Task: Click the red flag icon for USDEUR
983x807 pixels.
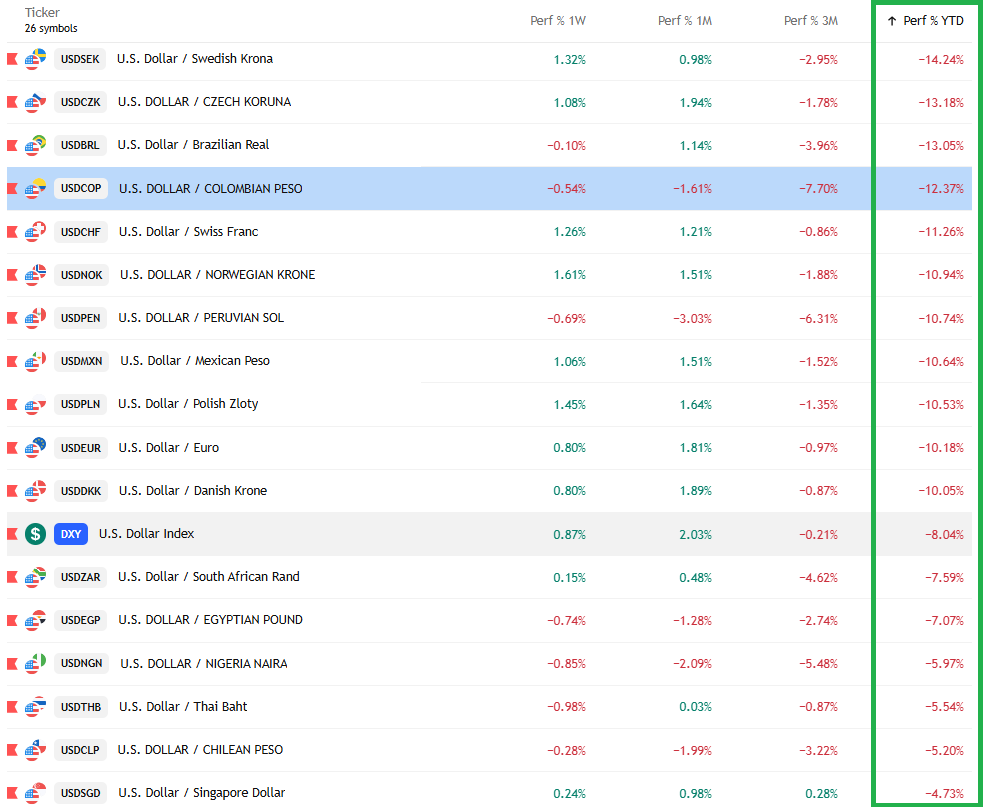Action: tap(12, 448)
